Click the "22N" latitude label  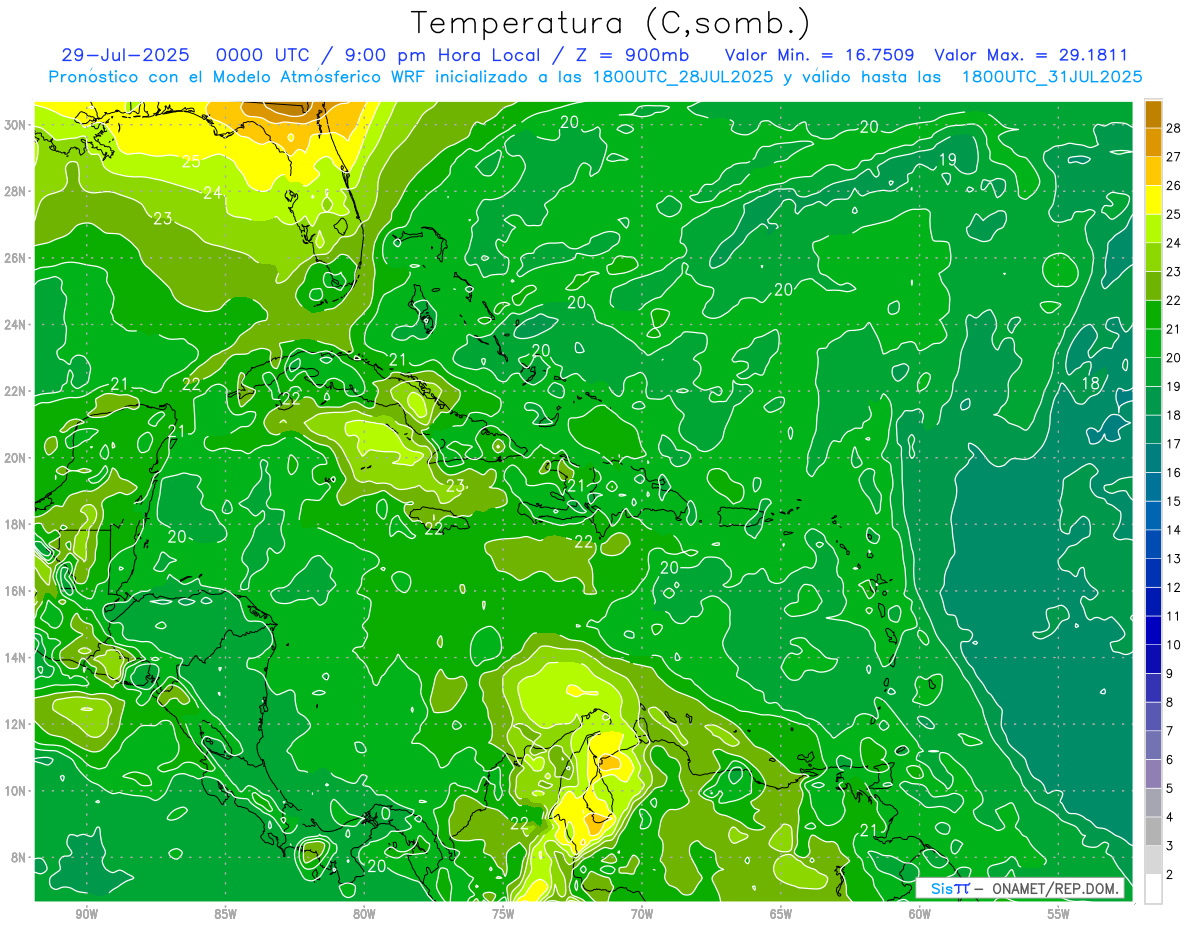pyautogui.click(x=17, y=391)
